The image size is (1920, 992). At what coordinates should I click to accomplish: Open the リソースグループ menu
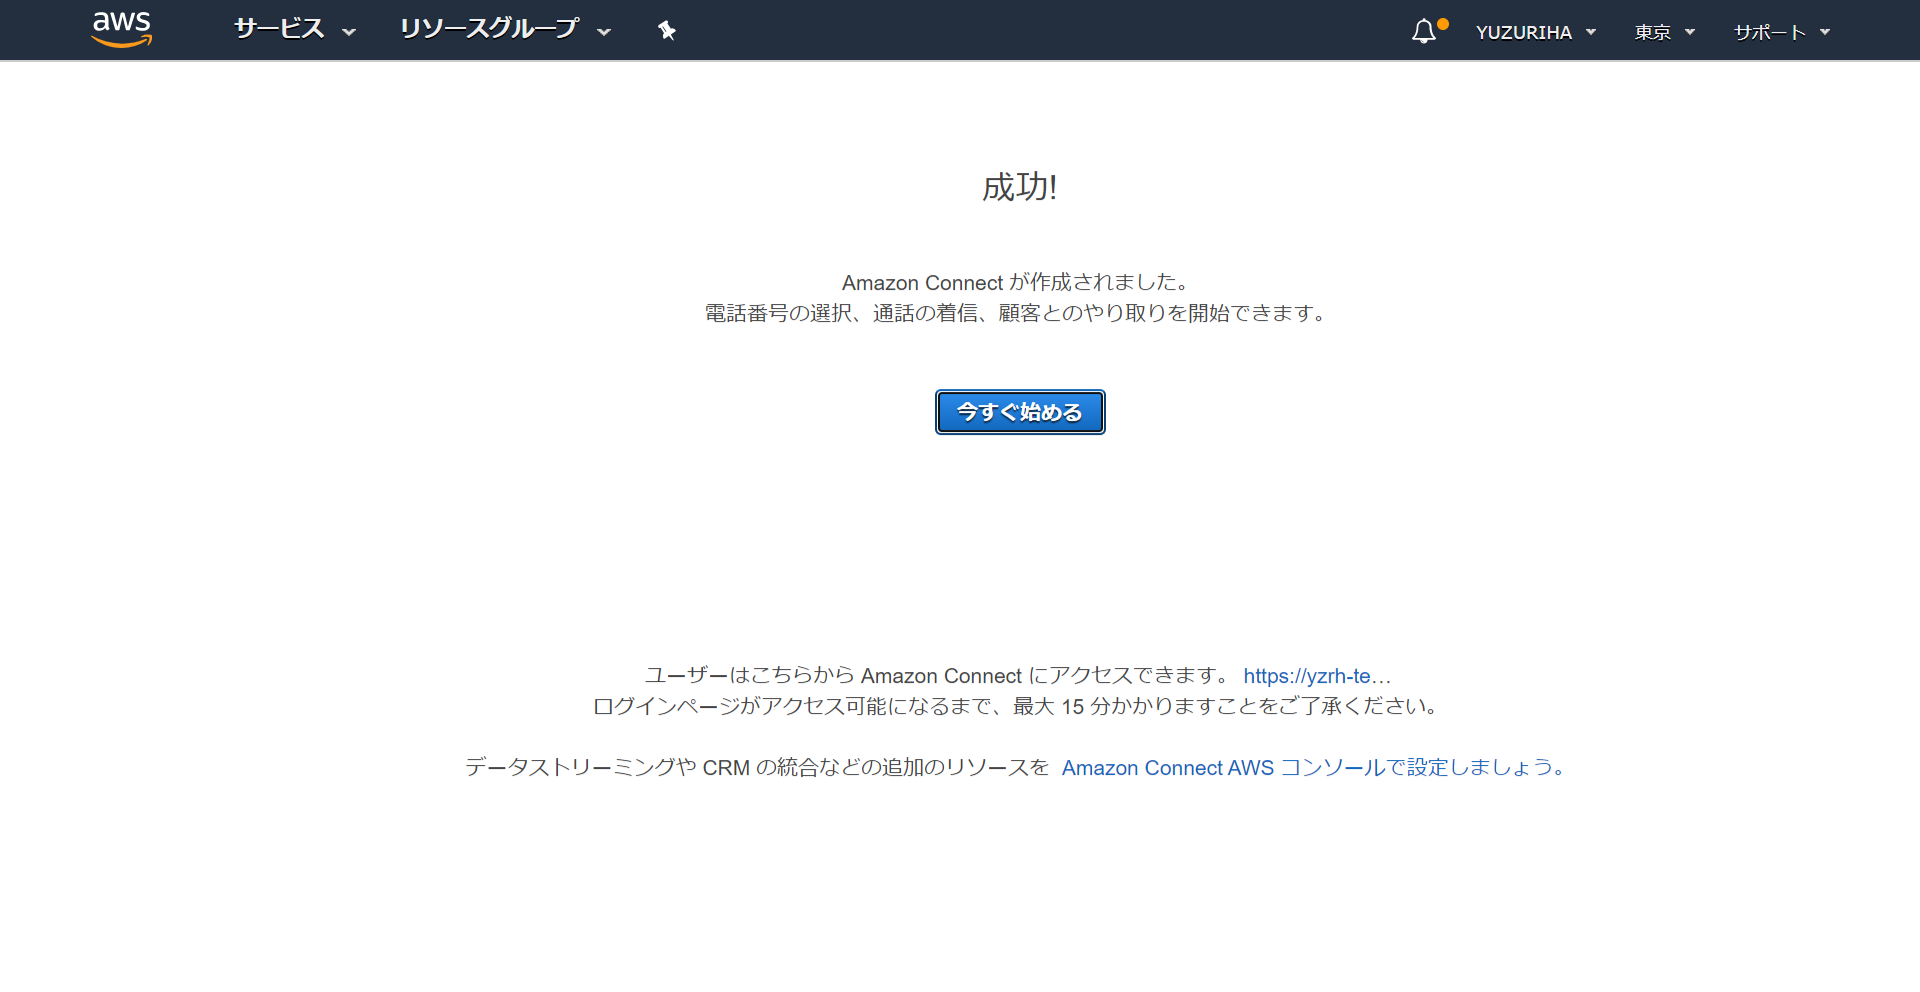pos(490,30)
